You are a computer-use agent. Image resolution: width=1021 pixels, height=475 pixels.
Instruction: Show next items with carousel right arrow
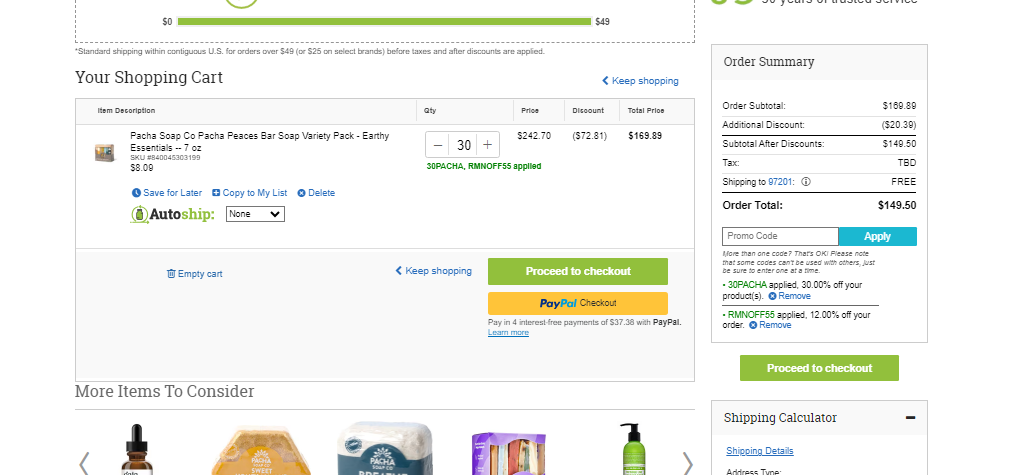pos(688,464)
